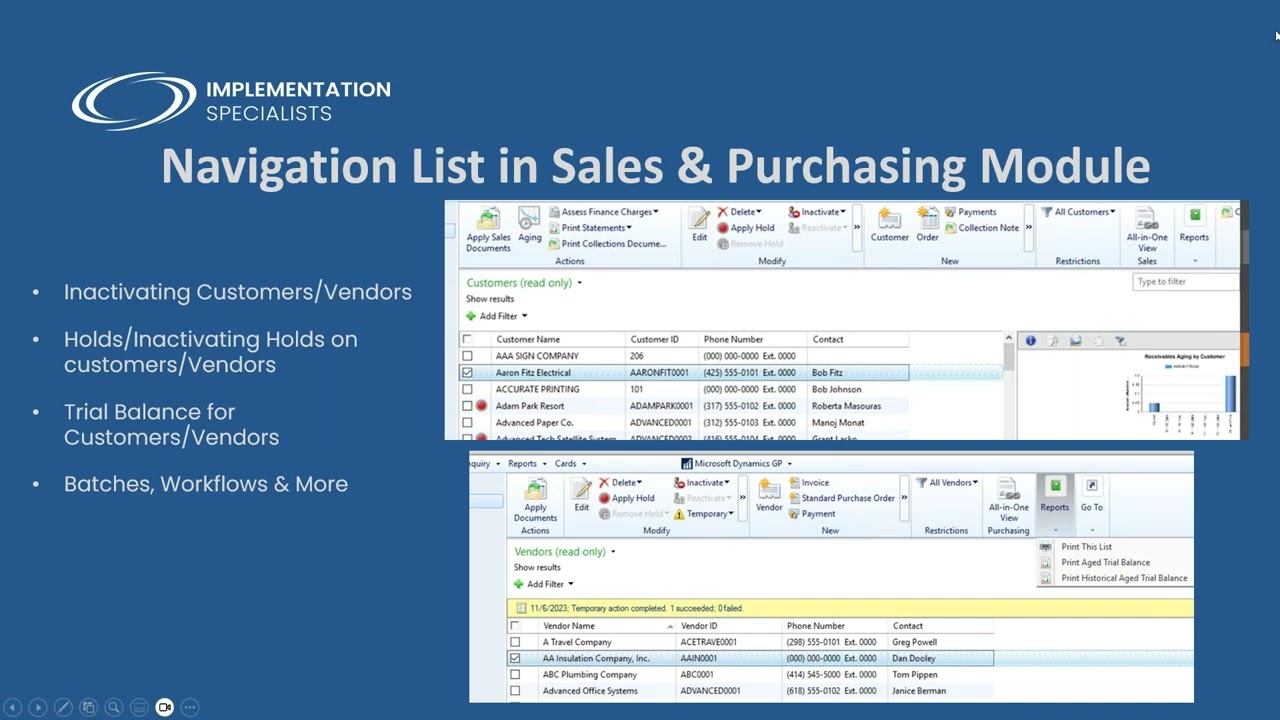Choose Print Historical Aged Trial Balance

pyautogui.click(x=1124, y=578)
